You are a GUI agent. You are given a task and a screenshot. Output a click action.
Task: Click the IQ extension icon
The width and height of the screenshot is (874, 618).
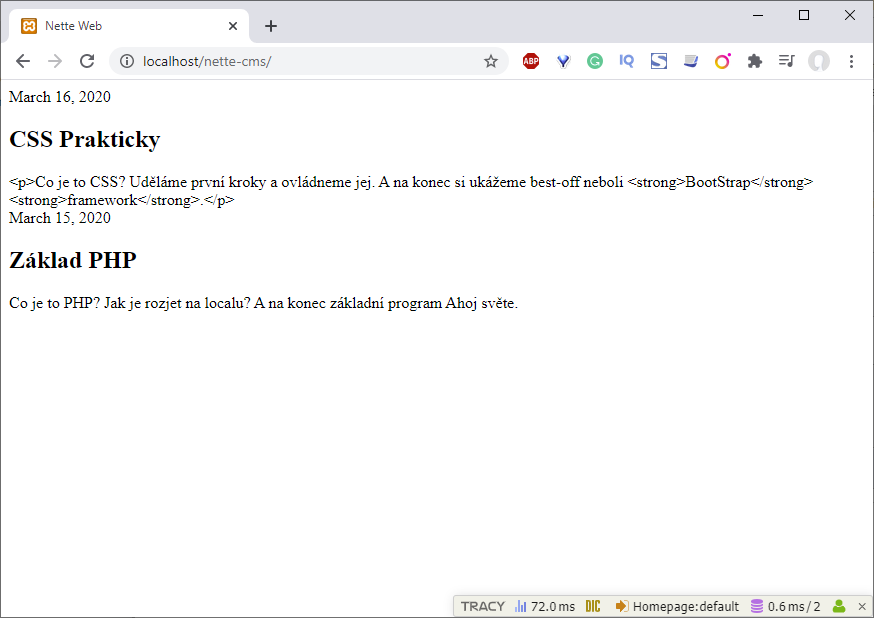627,61
